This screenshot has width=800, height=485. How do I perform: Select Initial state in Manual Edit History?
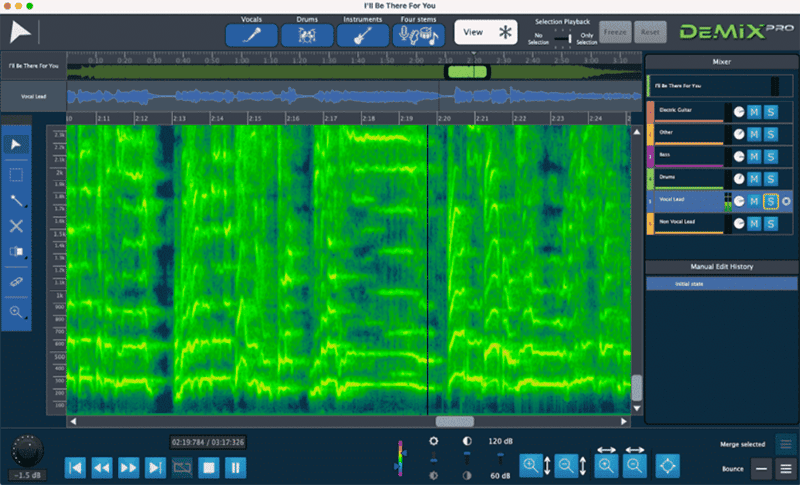(721, 284)
